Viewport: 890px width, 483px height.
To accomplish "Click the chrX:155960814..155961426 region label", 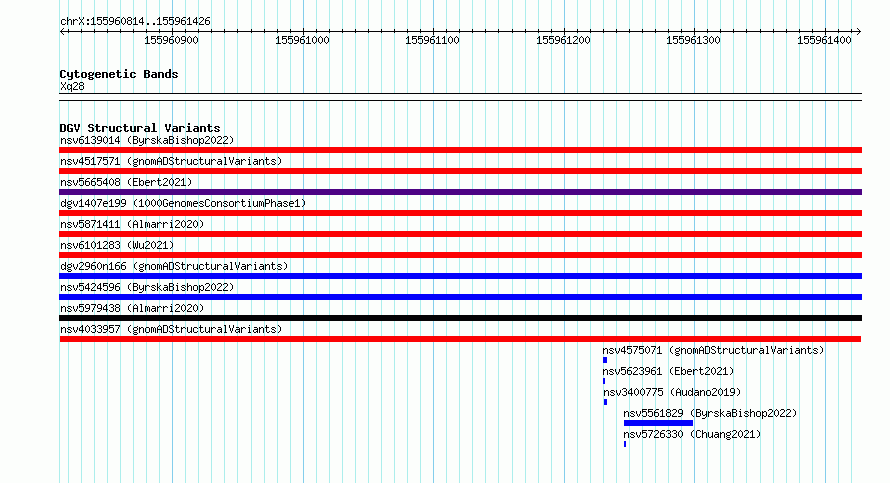I will tap(135, 21).
